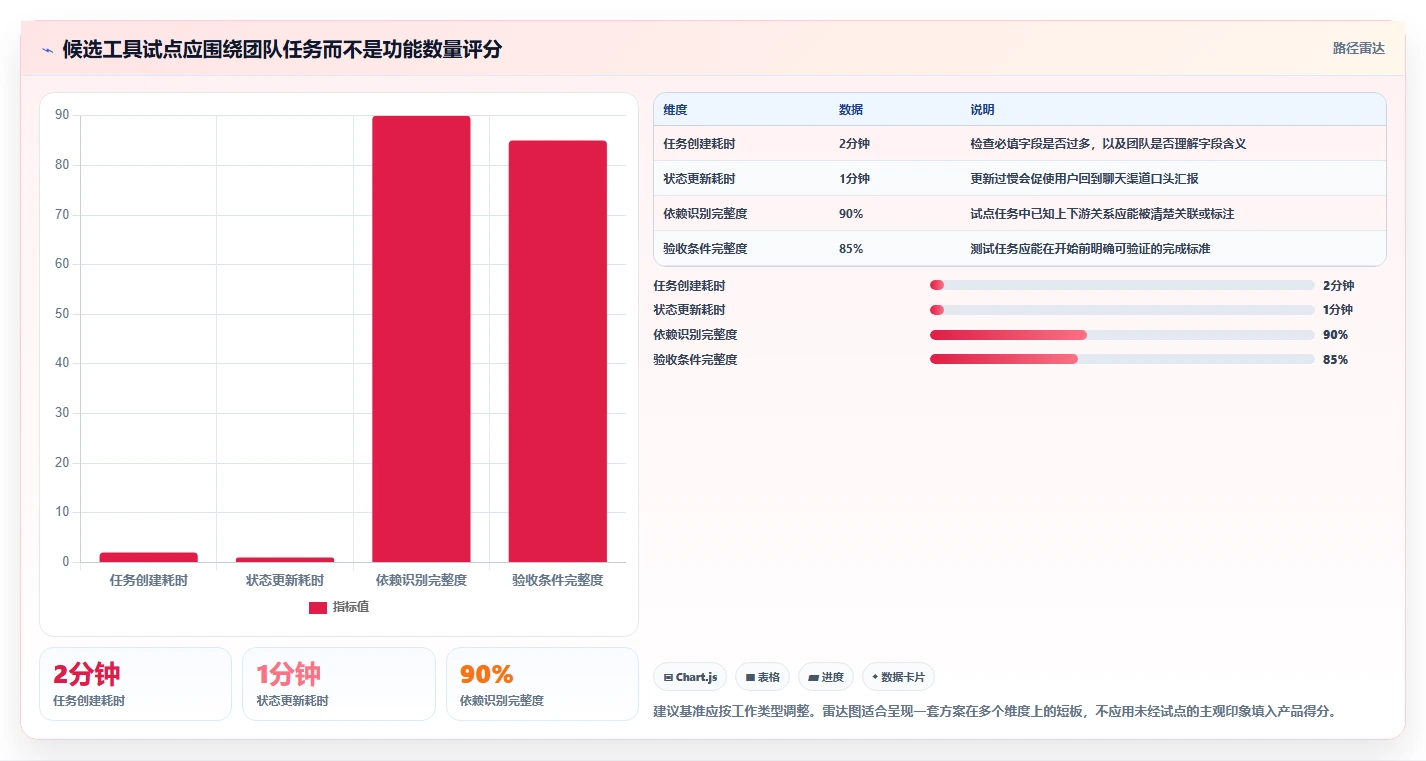Open the 90% 依赖识别完整度 data card
Viewport: 1426px width, 761px height.
pyautogui.click(x=542, y=684)
